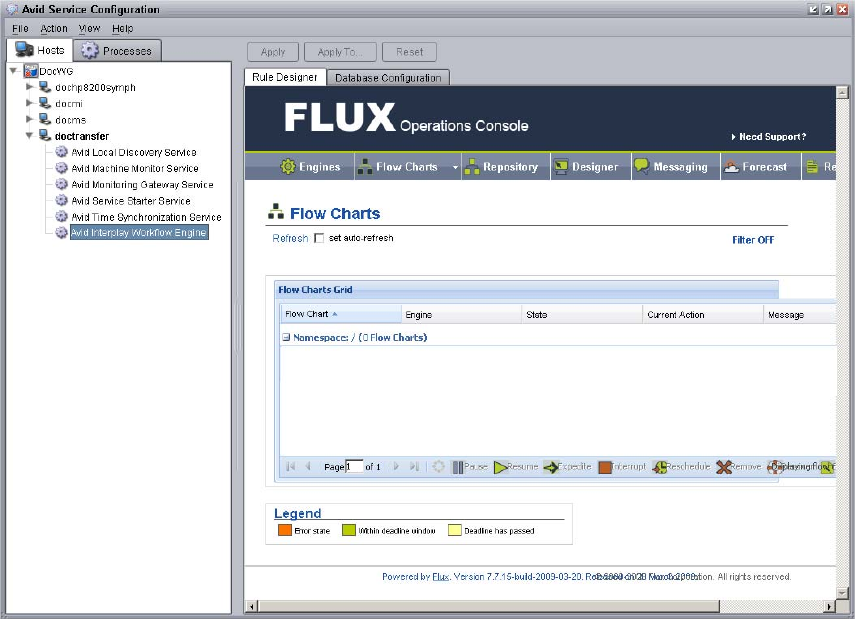The width and height of the screenshot is (855, 619).
Task: Click the Expedite flow chart button
Action: tap(568, 467)
